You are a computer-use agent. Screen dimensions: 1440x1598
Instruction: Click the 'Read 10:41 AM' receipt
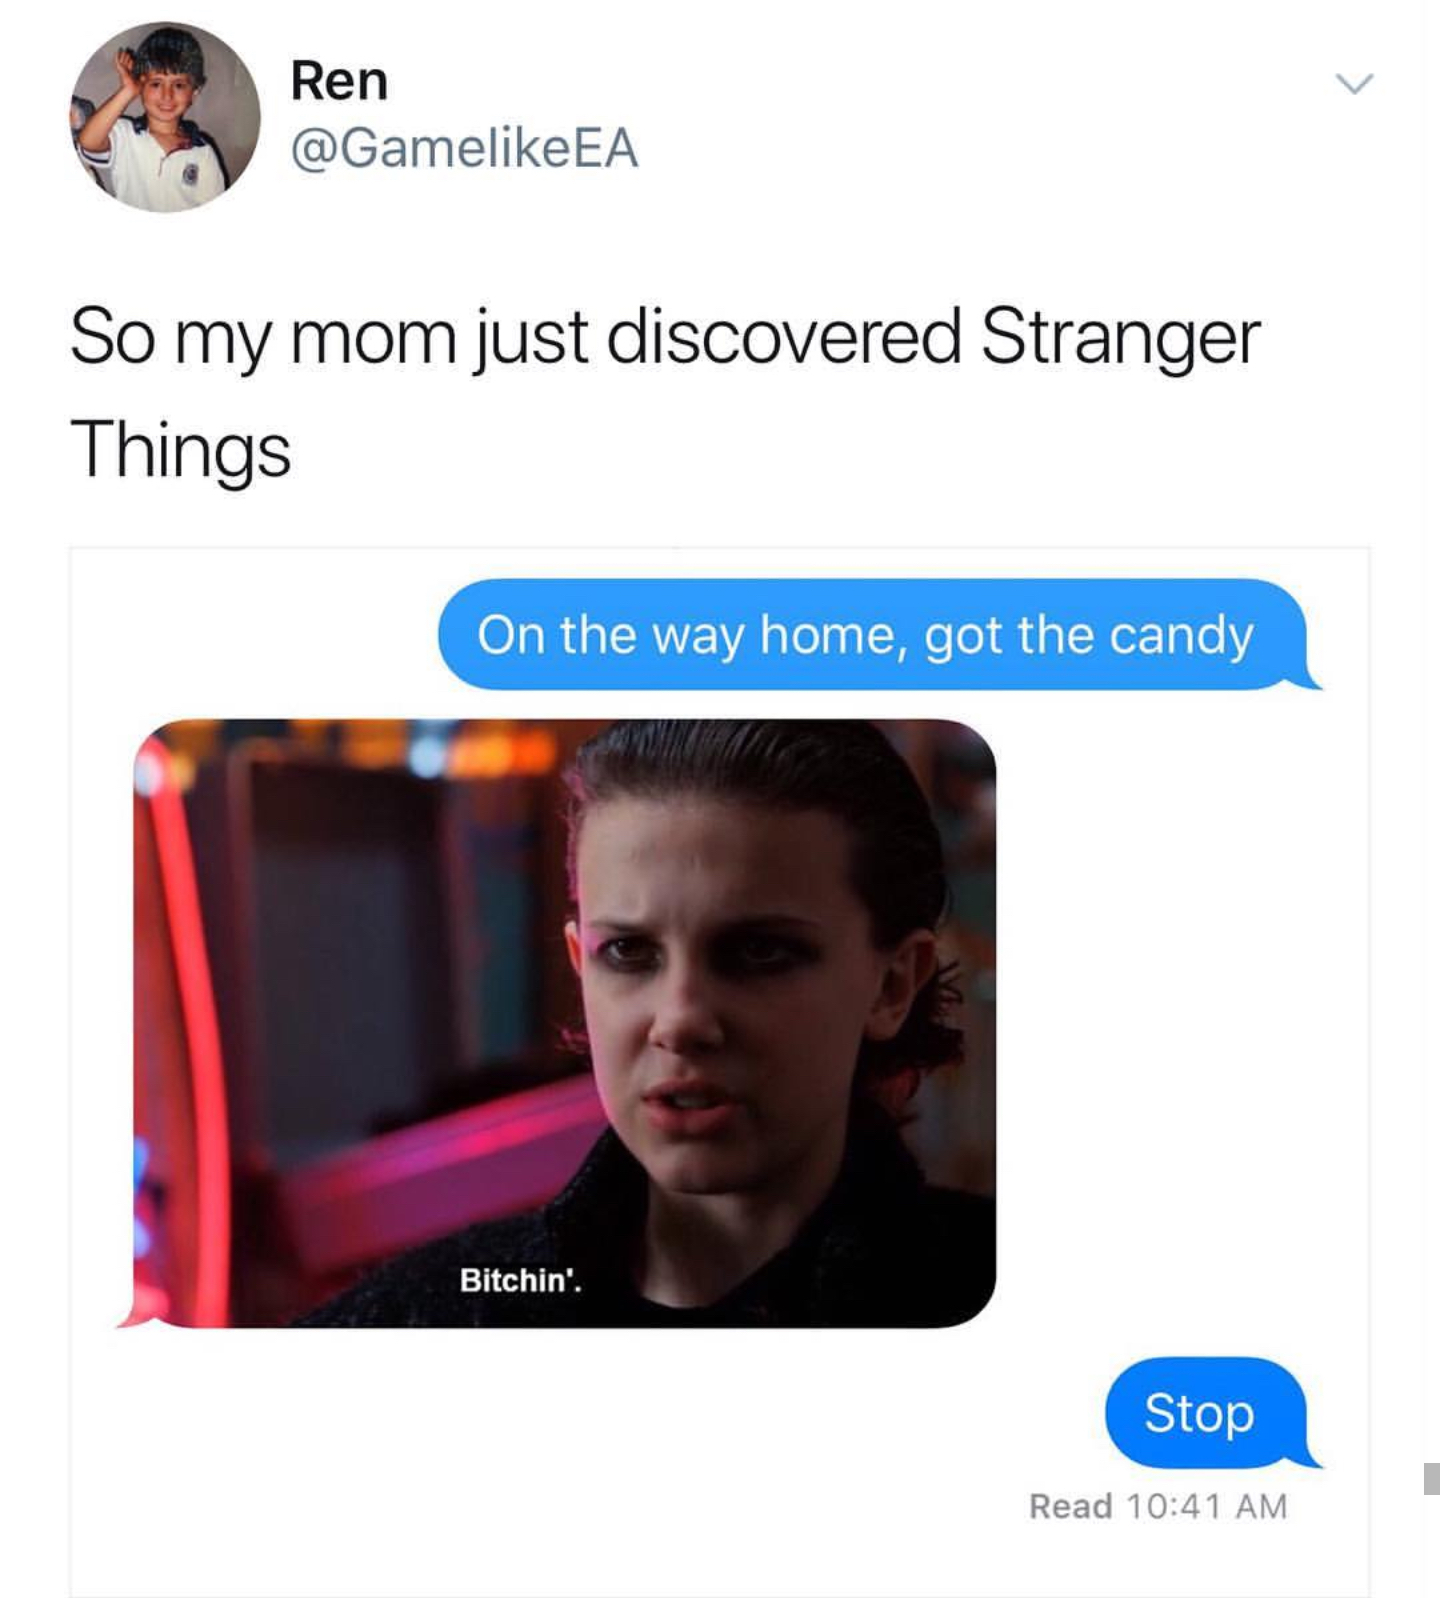[1158, 1506]
